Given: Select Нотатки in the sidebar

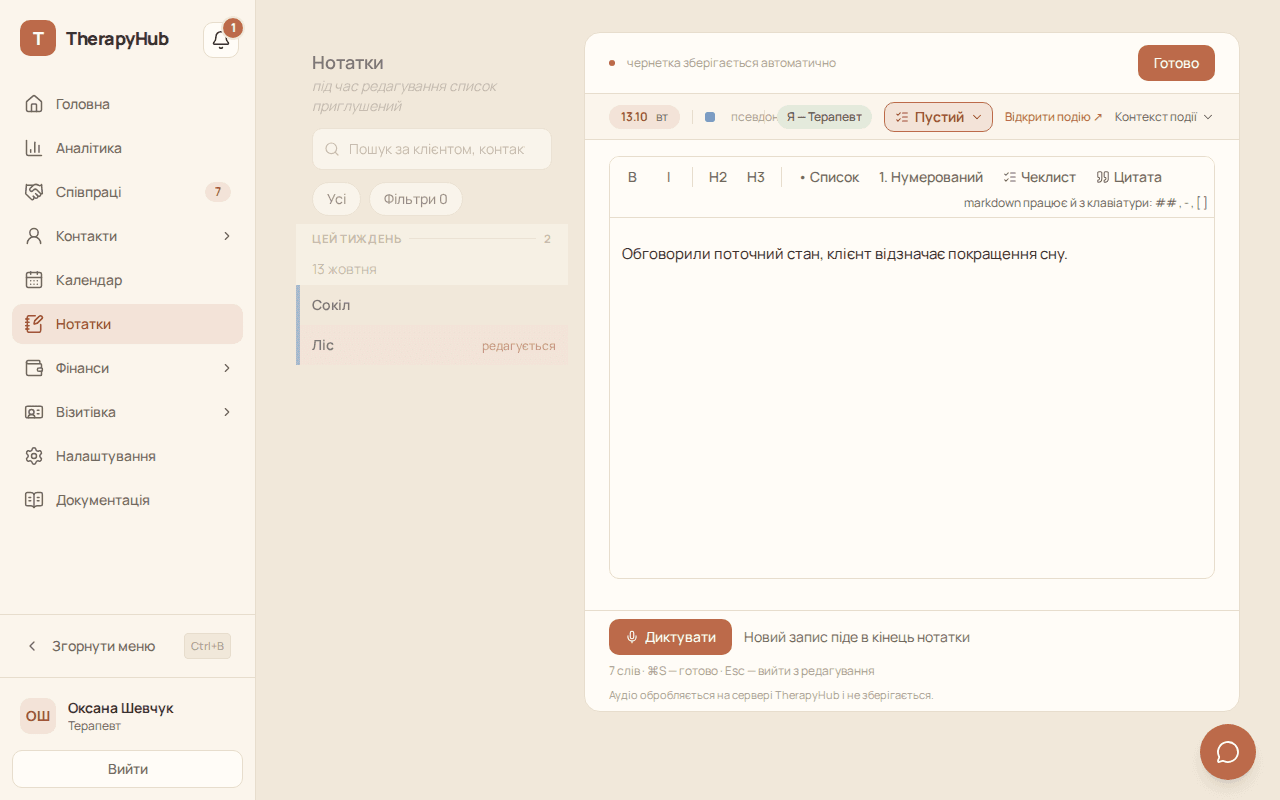Looking at the screenshot, I should point(128,324).
